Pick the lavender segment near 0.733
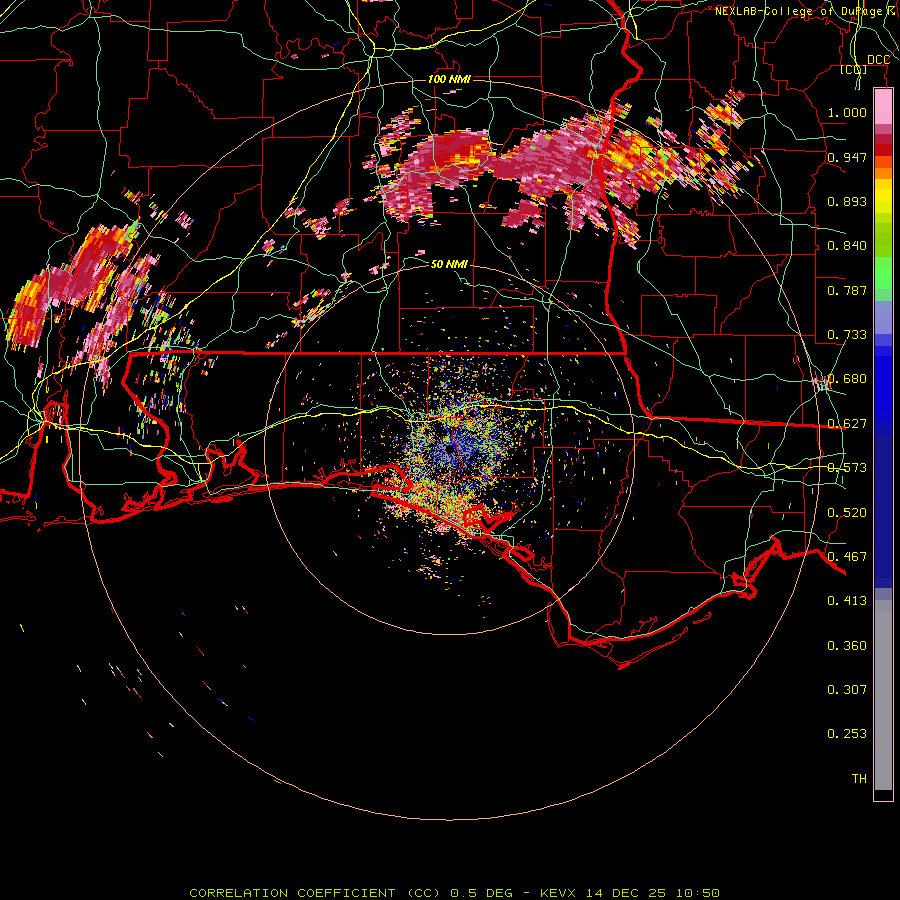Viewport: 900px width, 900px height. tap(883, 317)
